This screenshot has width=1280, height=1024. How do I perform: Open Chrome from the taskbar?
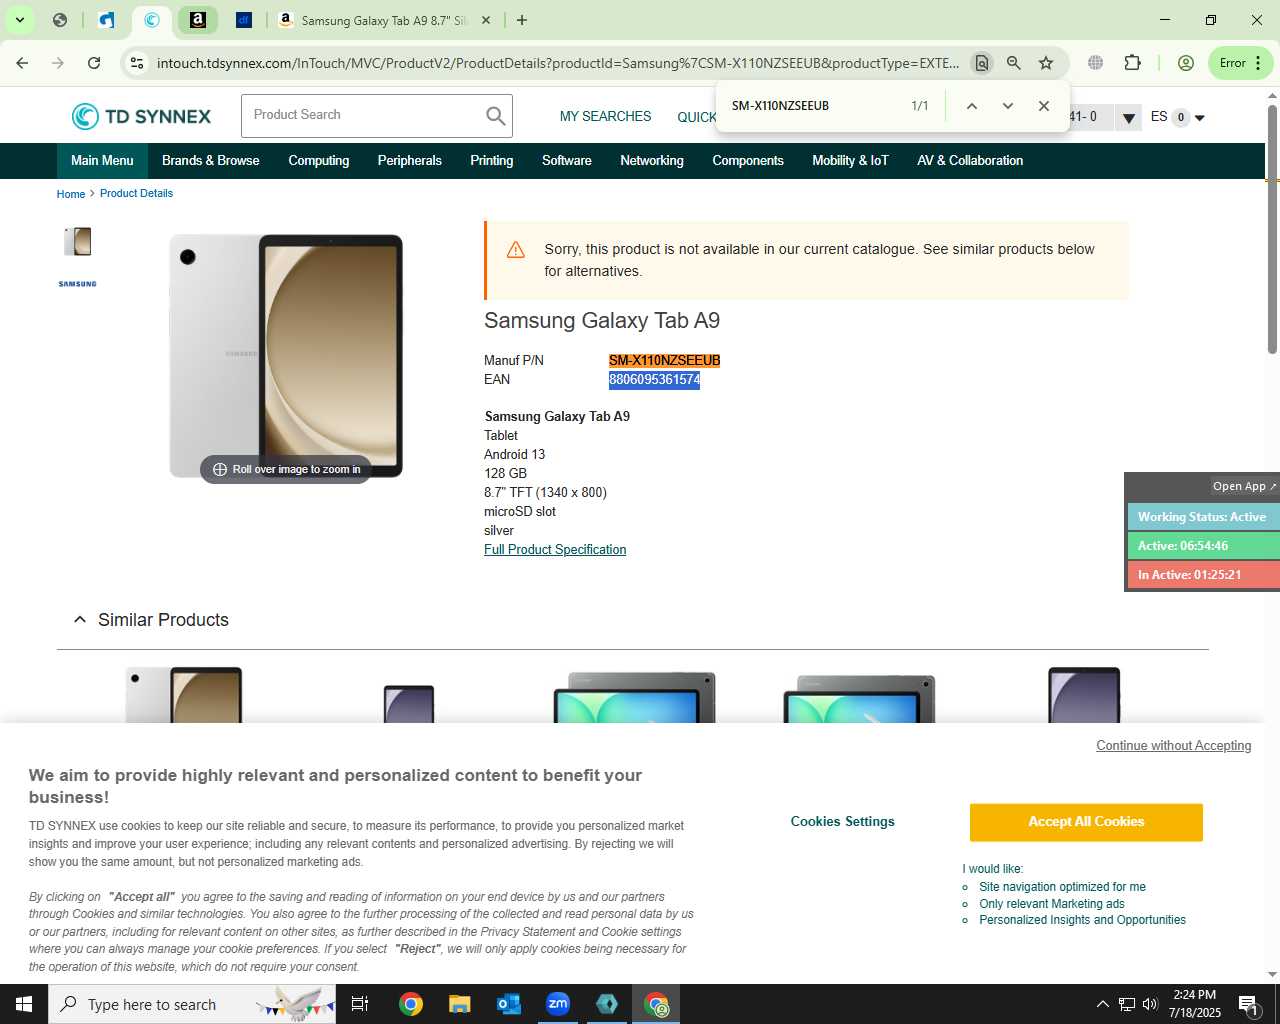411,1004
